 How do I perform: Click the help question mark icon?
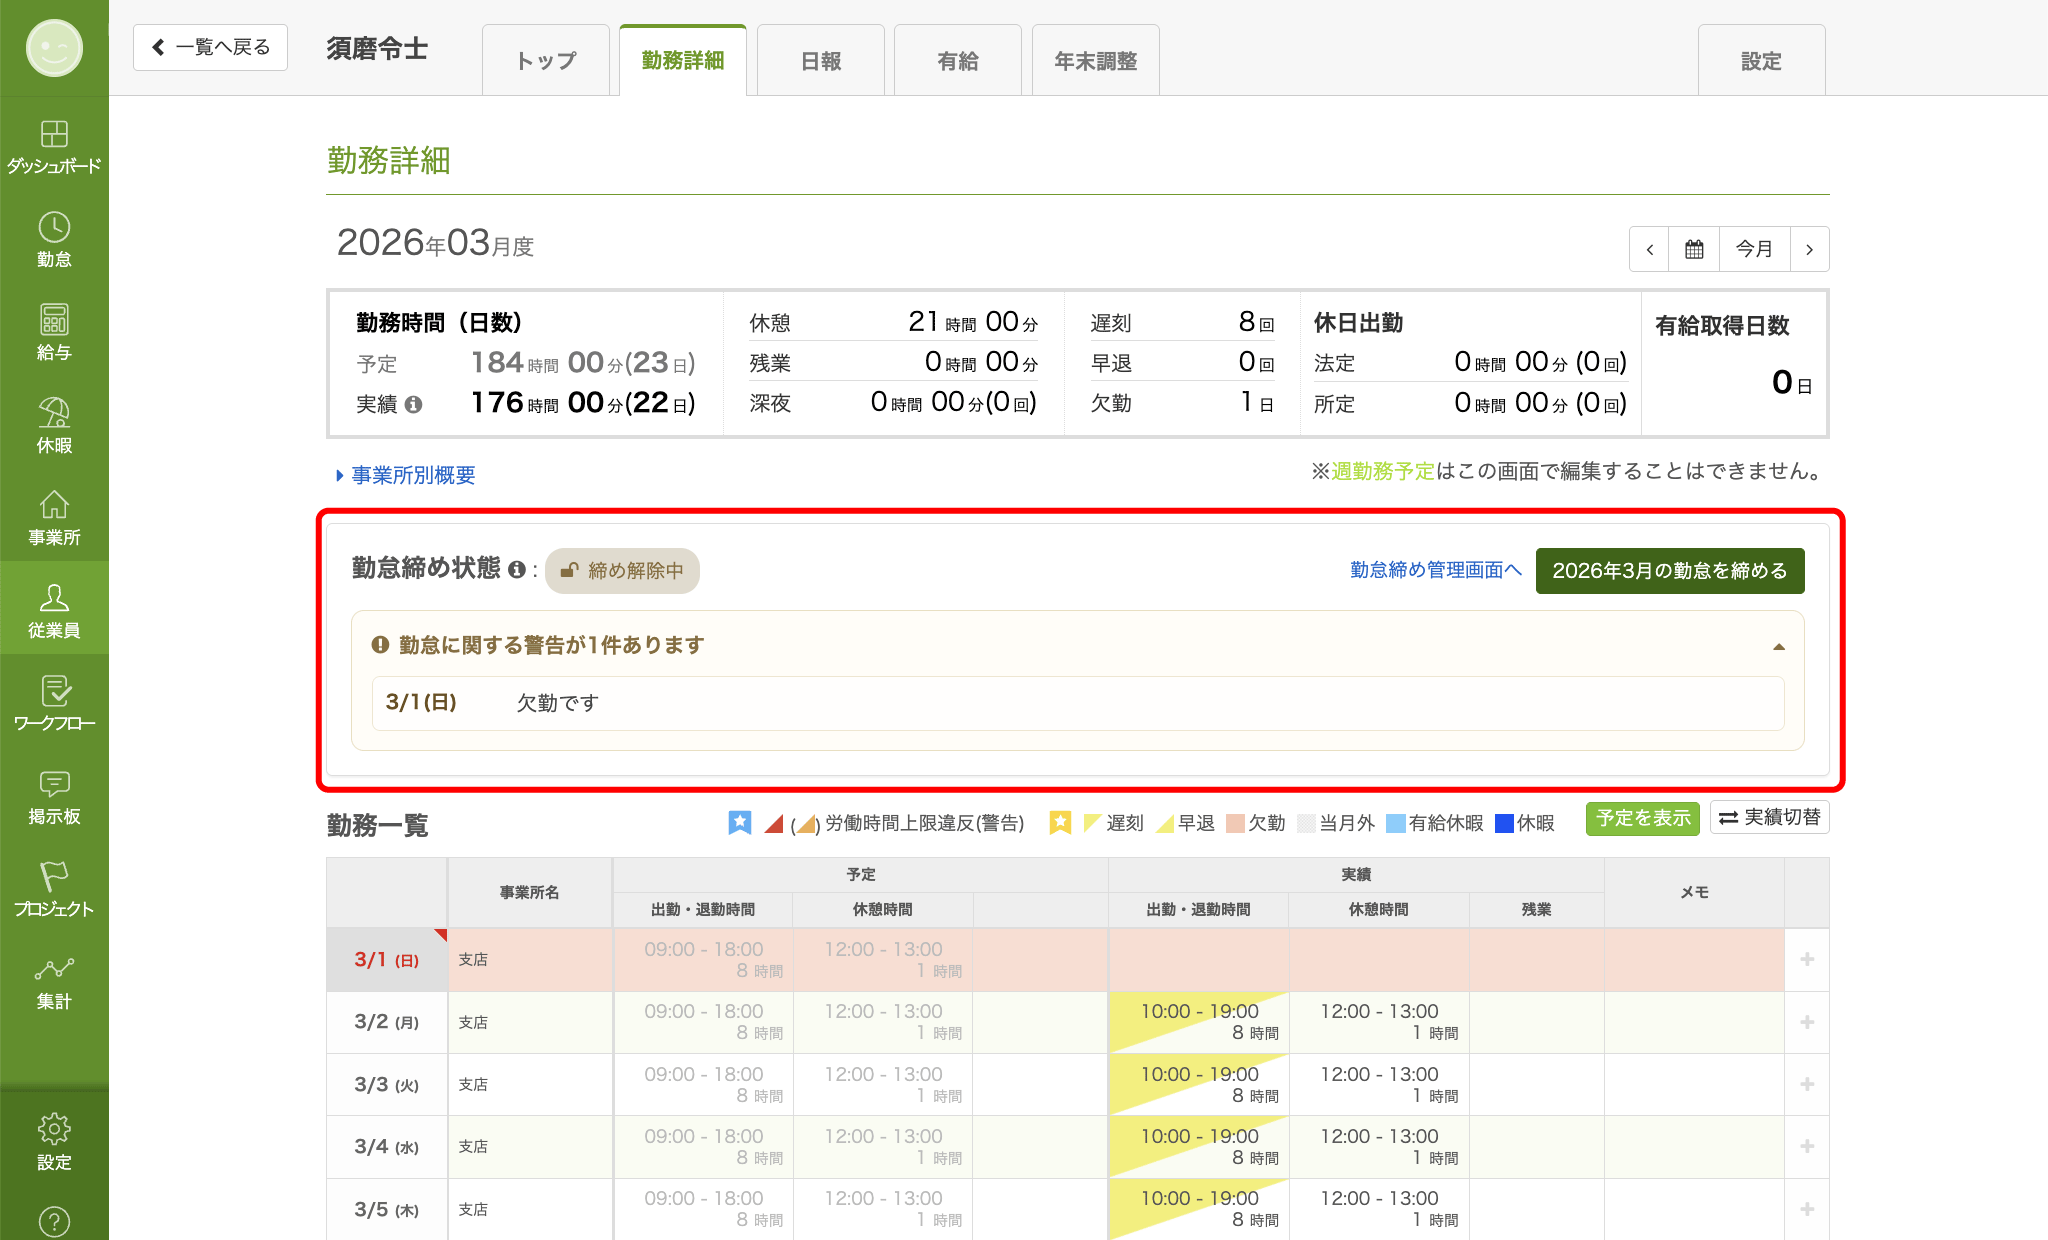click(54, 1221)
